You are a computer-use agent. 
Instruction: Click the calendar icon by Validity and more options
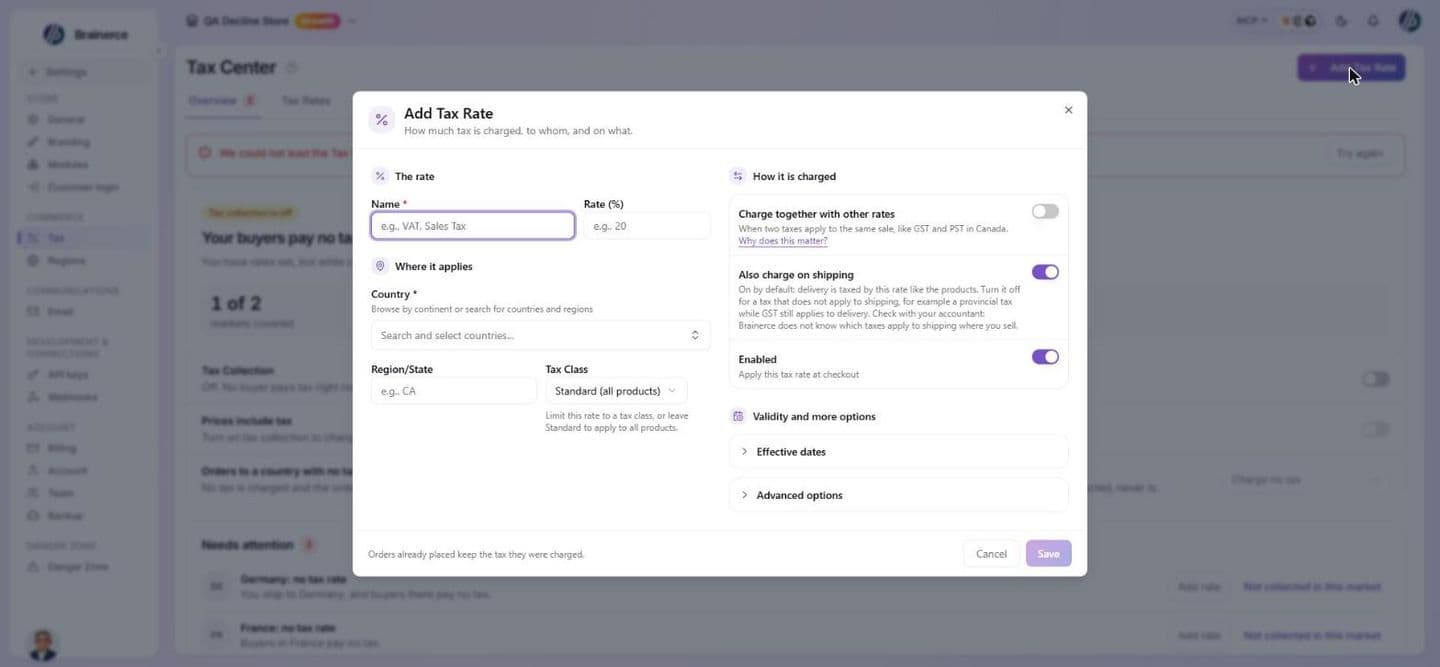[x=738, y=416]
